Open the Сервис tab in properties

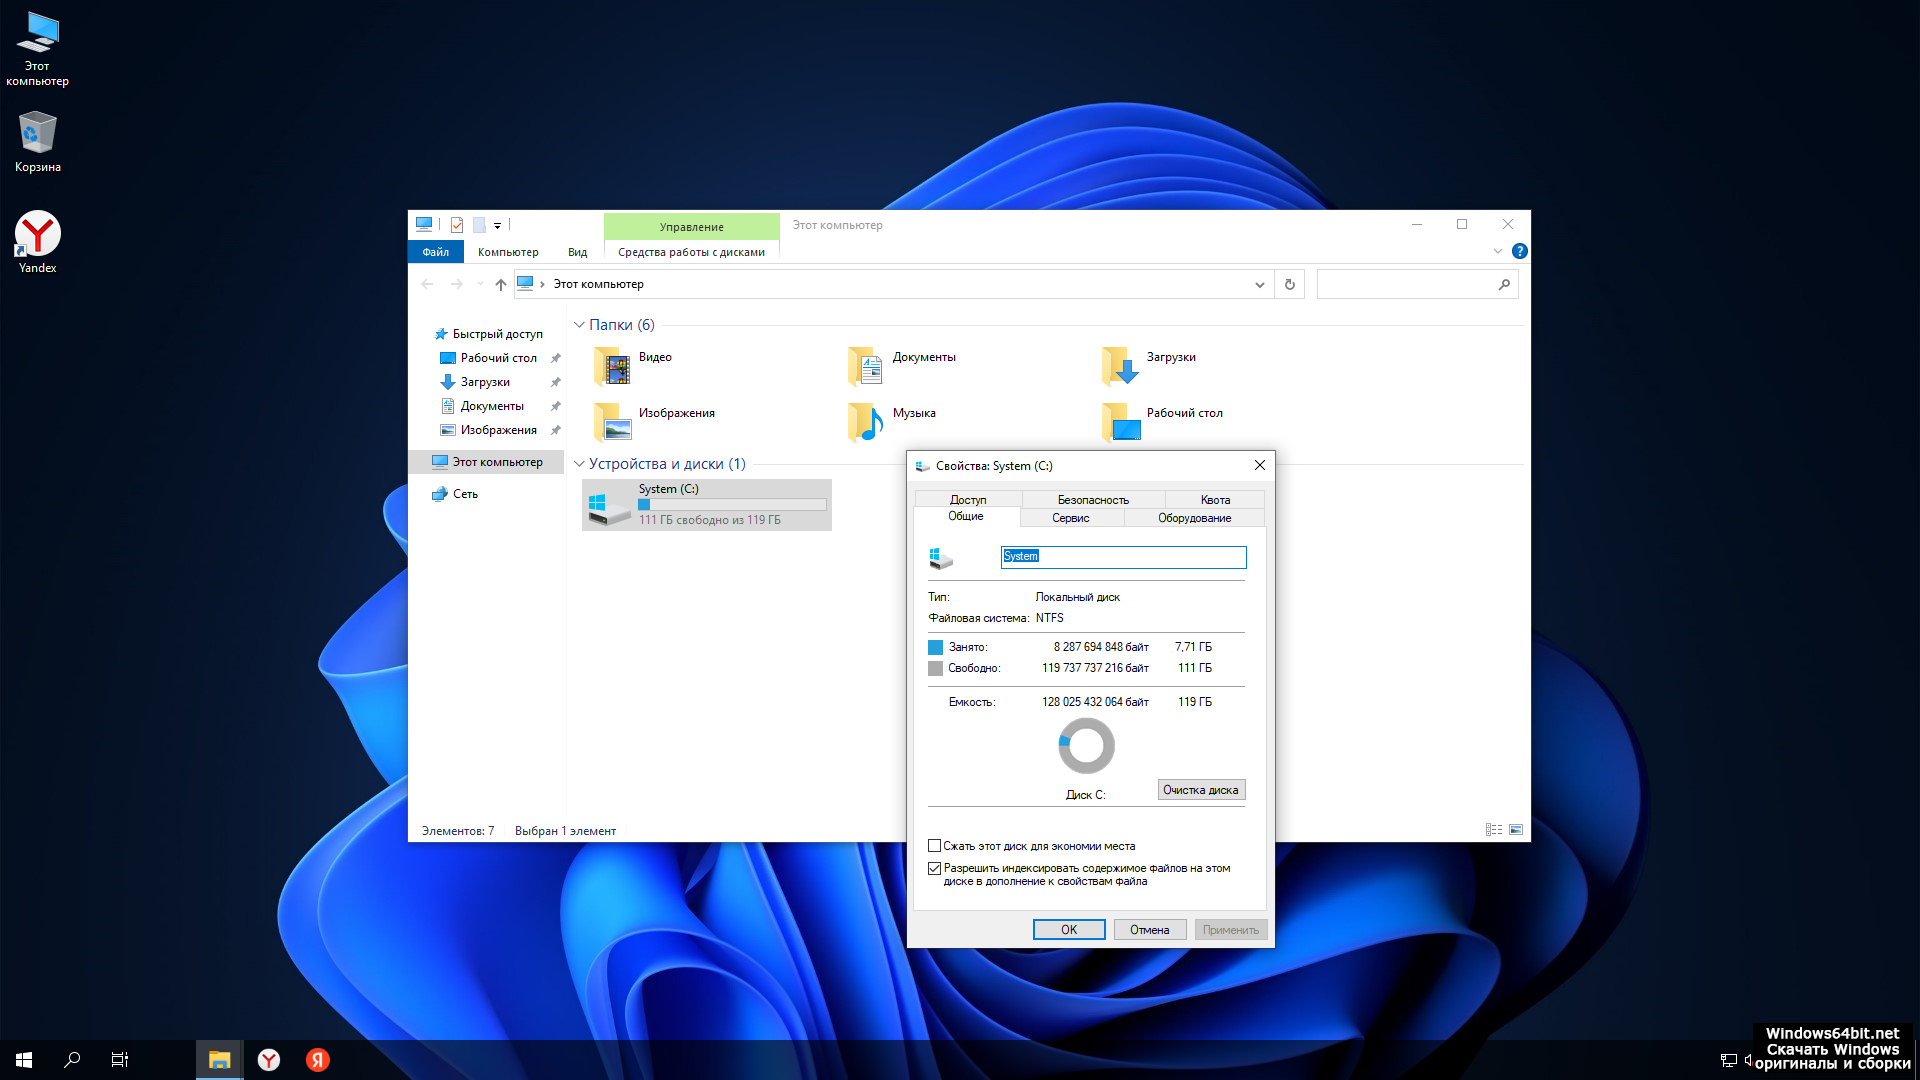(x=1070, y=518)
